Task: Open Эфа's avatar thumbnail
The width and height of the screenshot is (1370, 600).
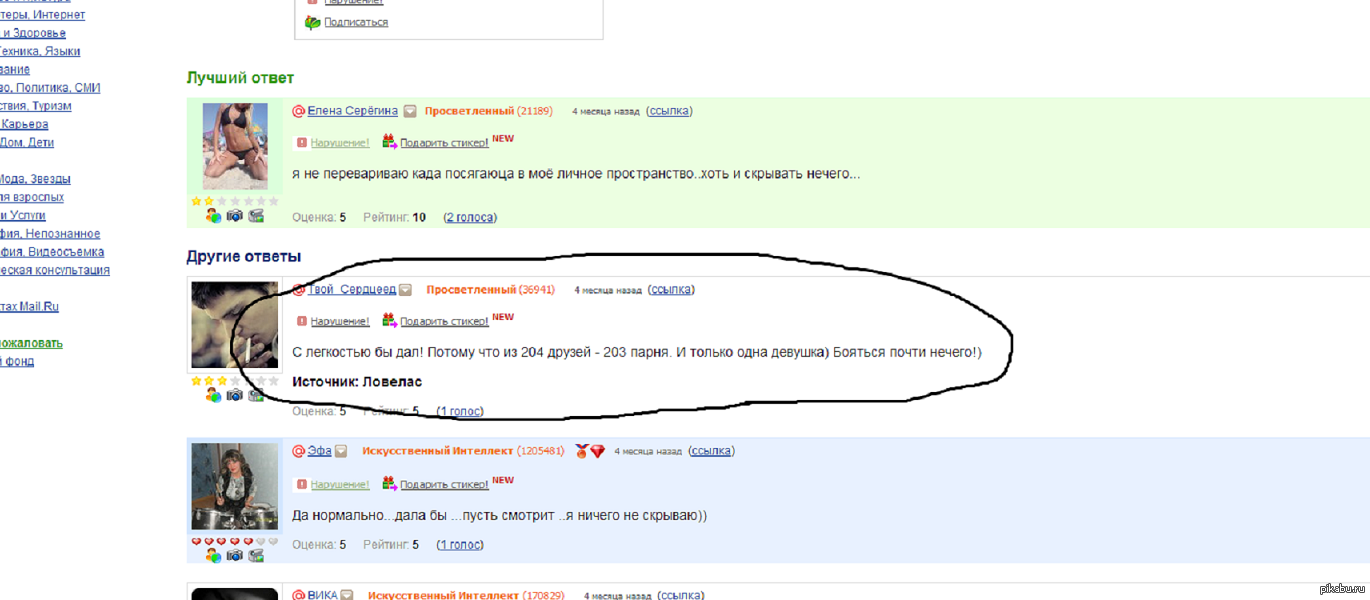Action: point(235,486)
